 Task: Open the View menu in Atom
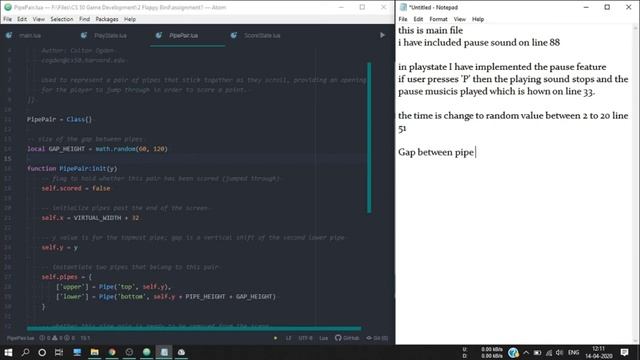pos(39,19)
